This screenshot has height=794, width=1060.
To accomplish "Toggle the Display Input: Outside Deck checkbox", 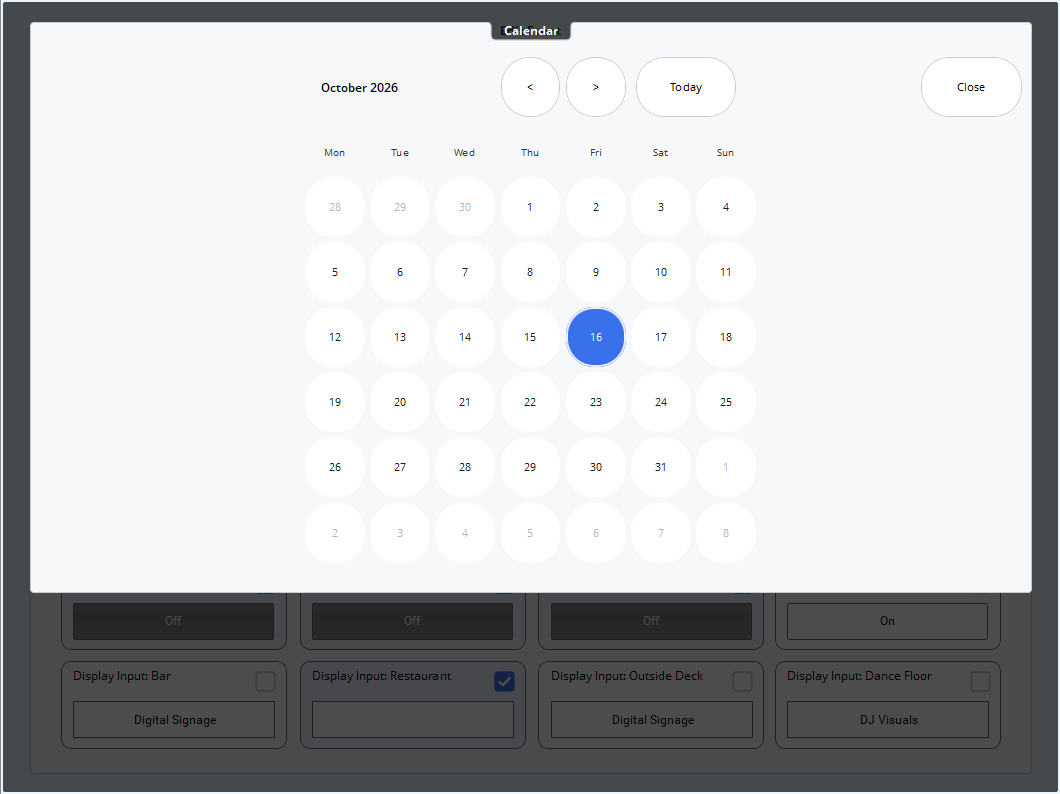I will click(742, 681).
